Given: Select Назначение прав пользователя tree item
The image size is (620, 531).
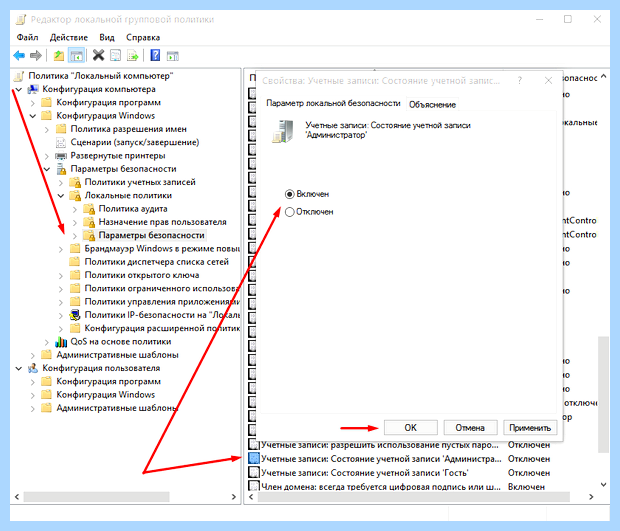Looking at the screenshot, I should 163,222.
